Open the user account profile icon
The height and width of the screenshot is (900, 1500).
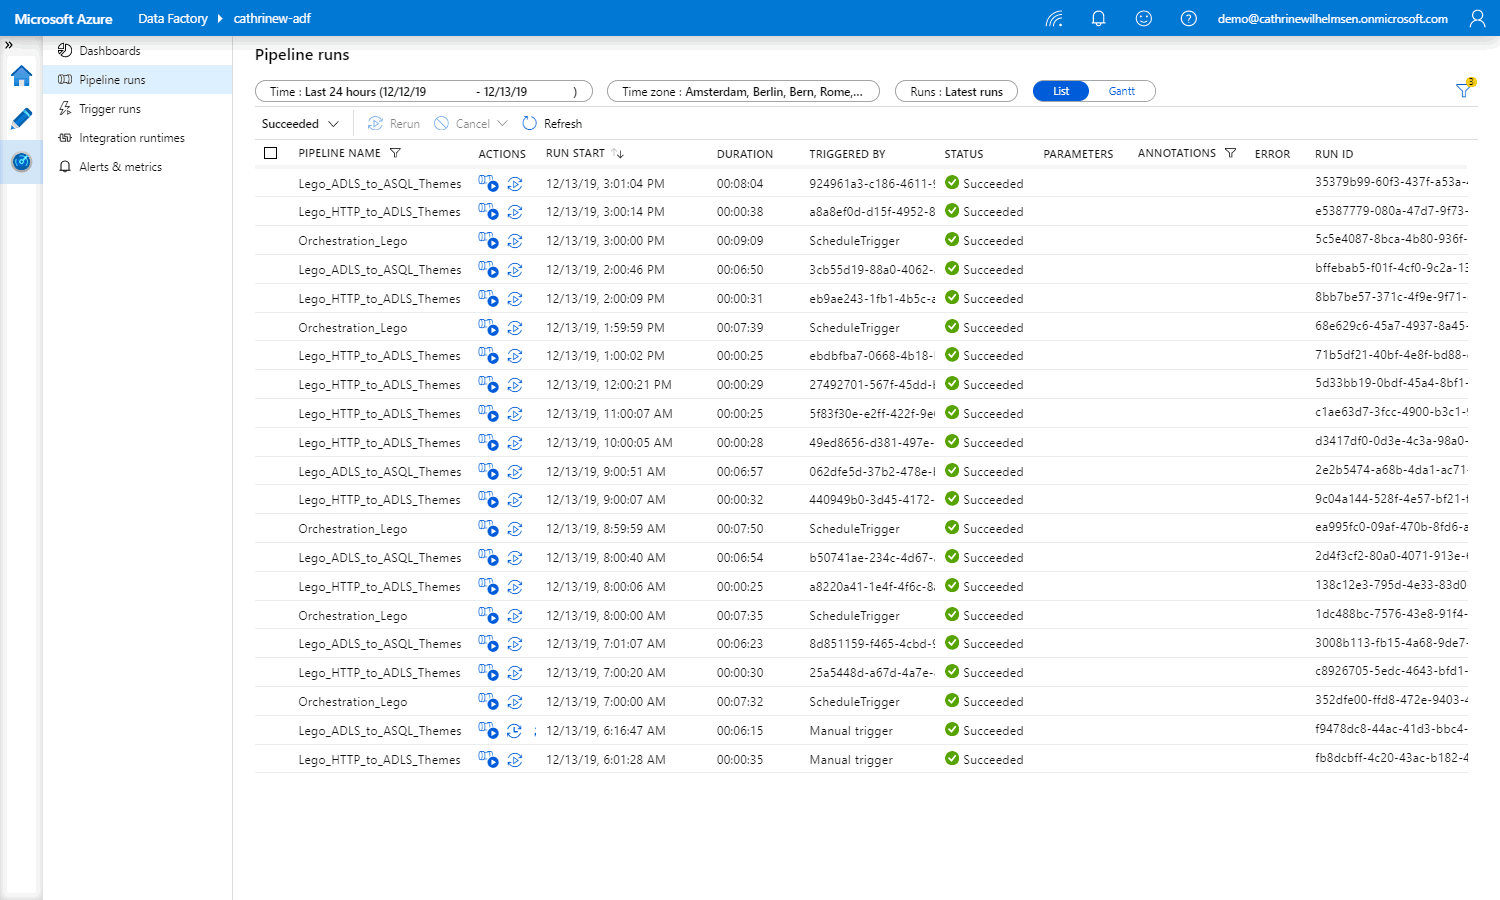pyautogui.click(x=1477, y=19)
